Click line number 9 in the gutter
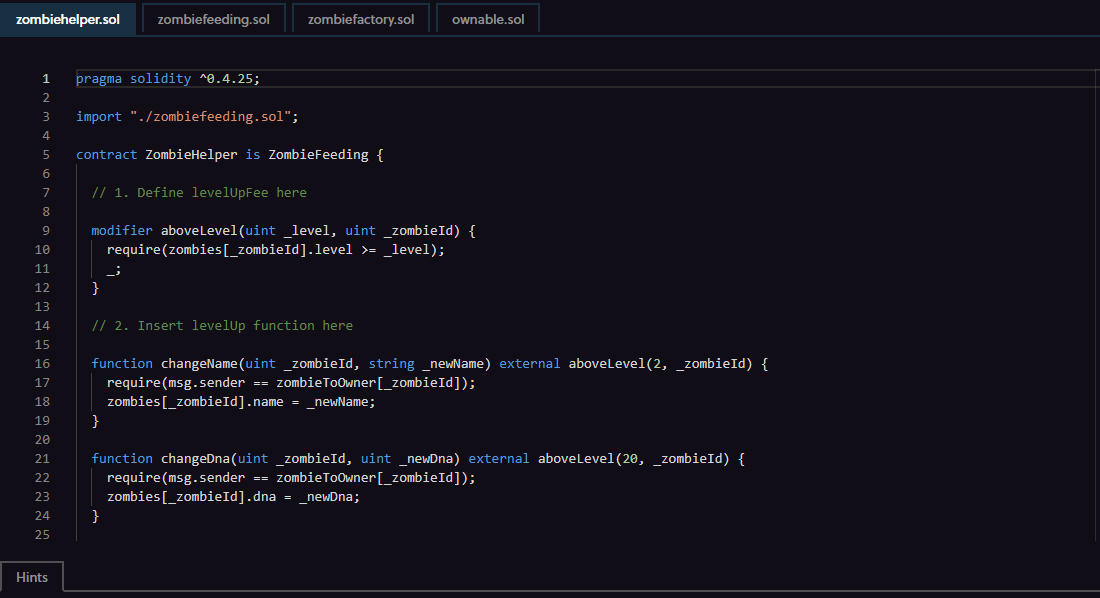This screenshot has width=1100, height=598. [x=46, y=230]
